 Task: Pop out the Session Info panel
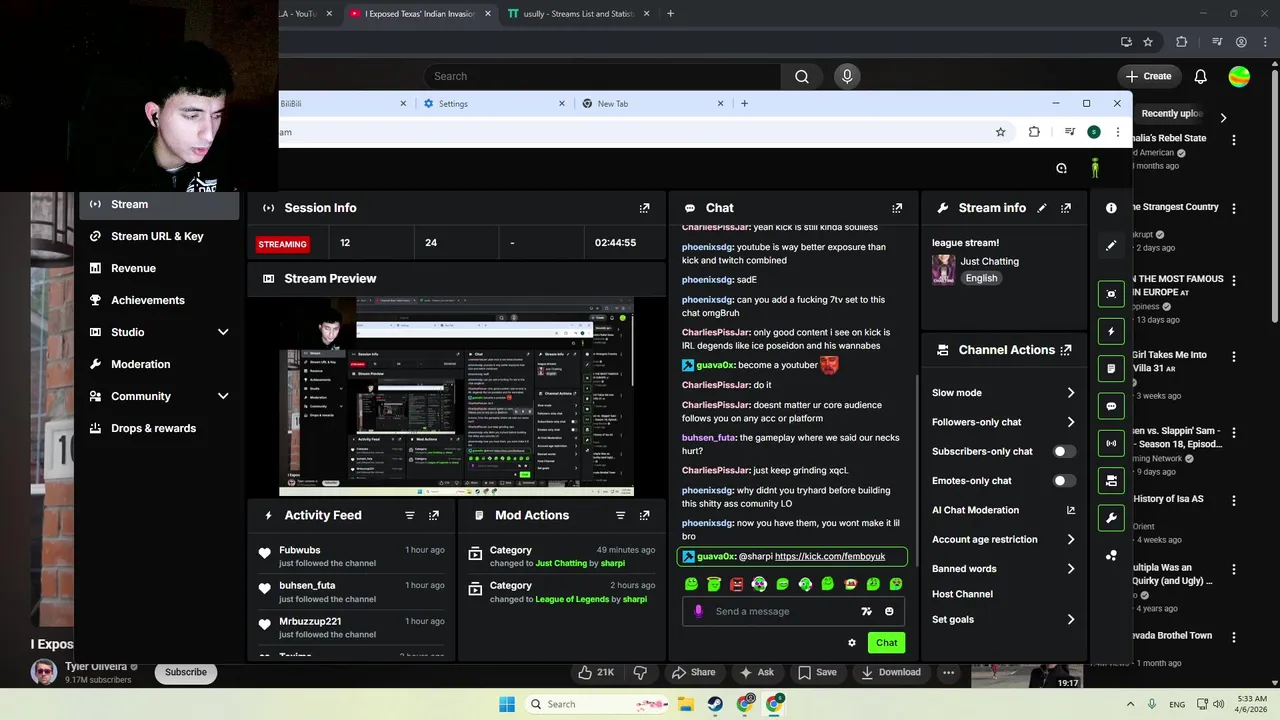pyautogui.click(x=644, y=208)
